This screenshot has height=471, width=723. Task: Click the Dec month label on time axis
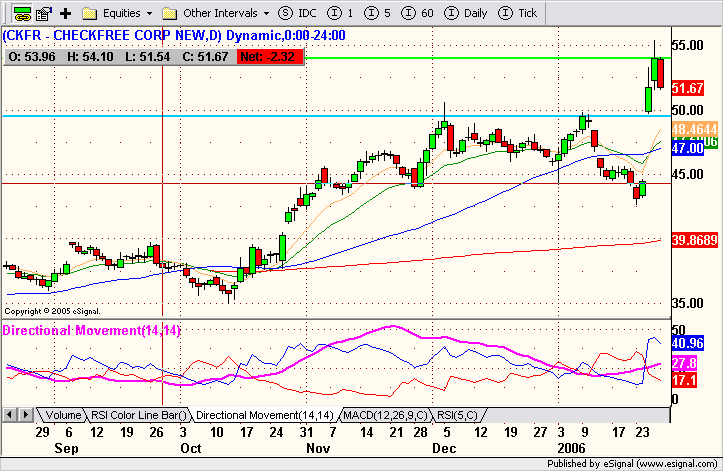pos(444,448)
